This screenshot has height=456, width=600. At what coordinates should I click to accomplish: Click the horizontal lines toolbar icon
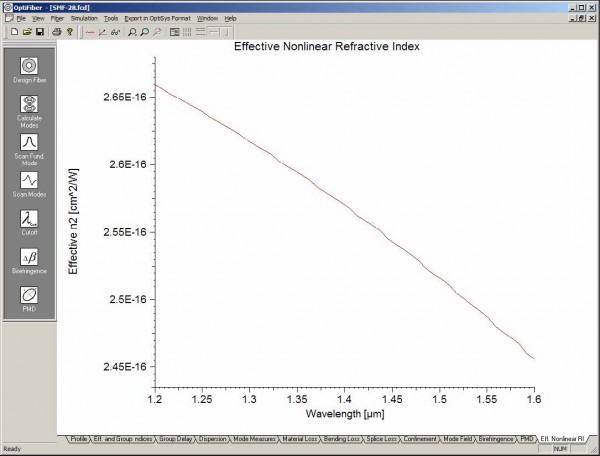click(201, 33)
